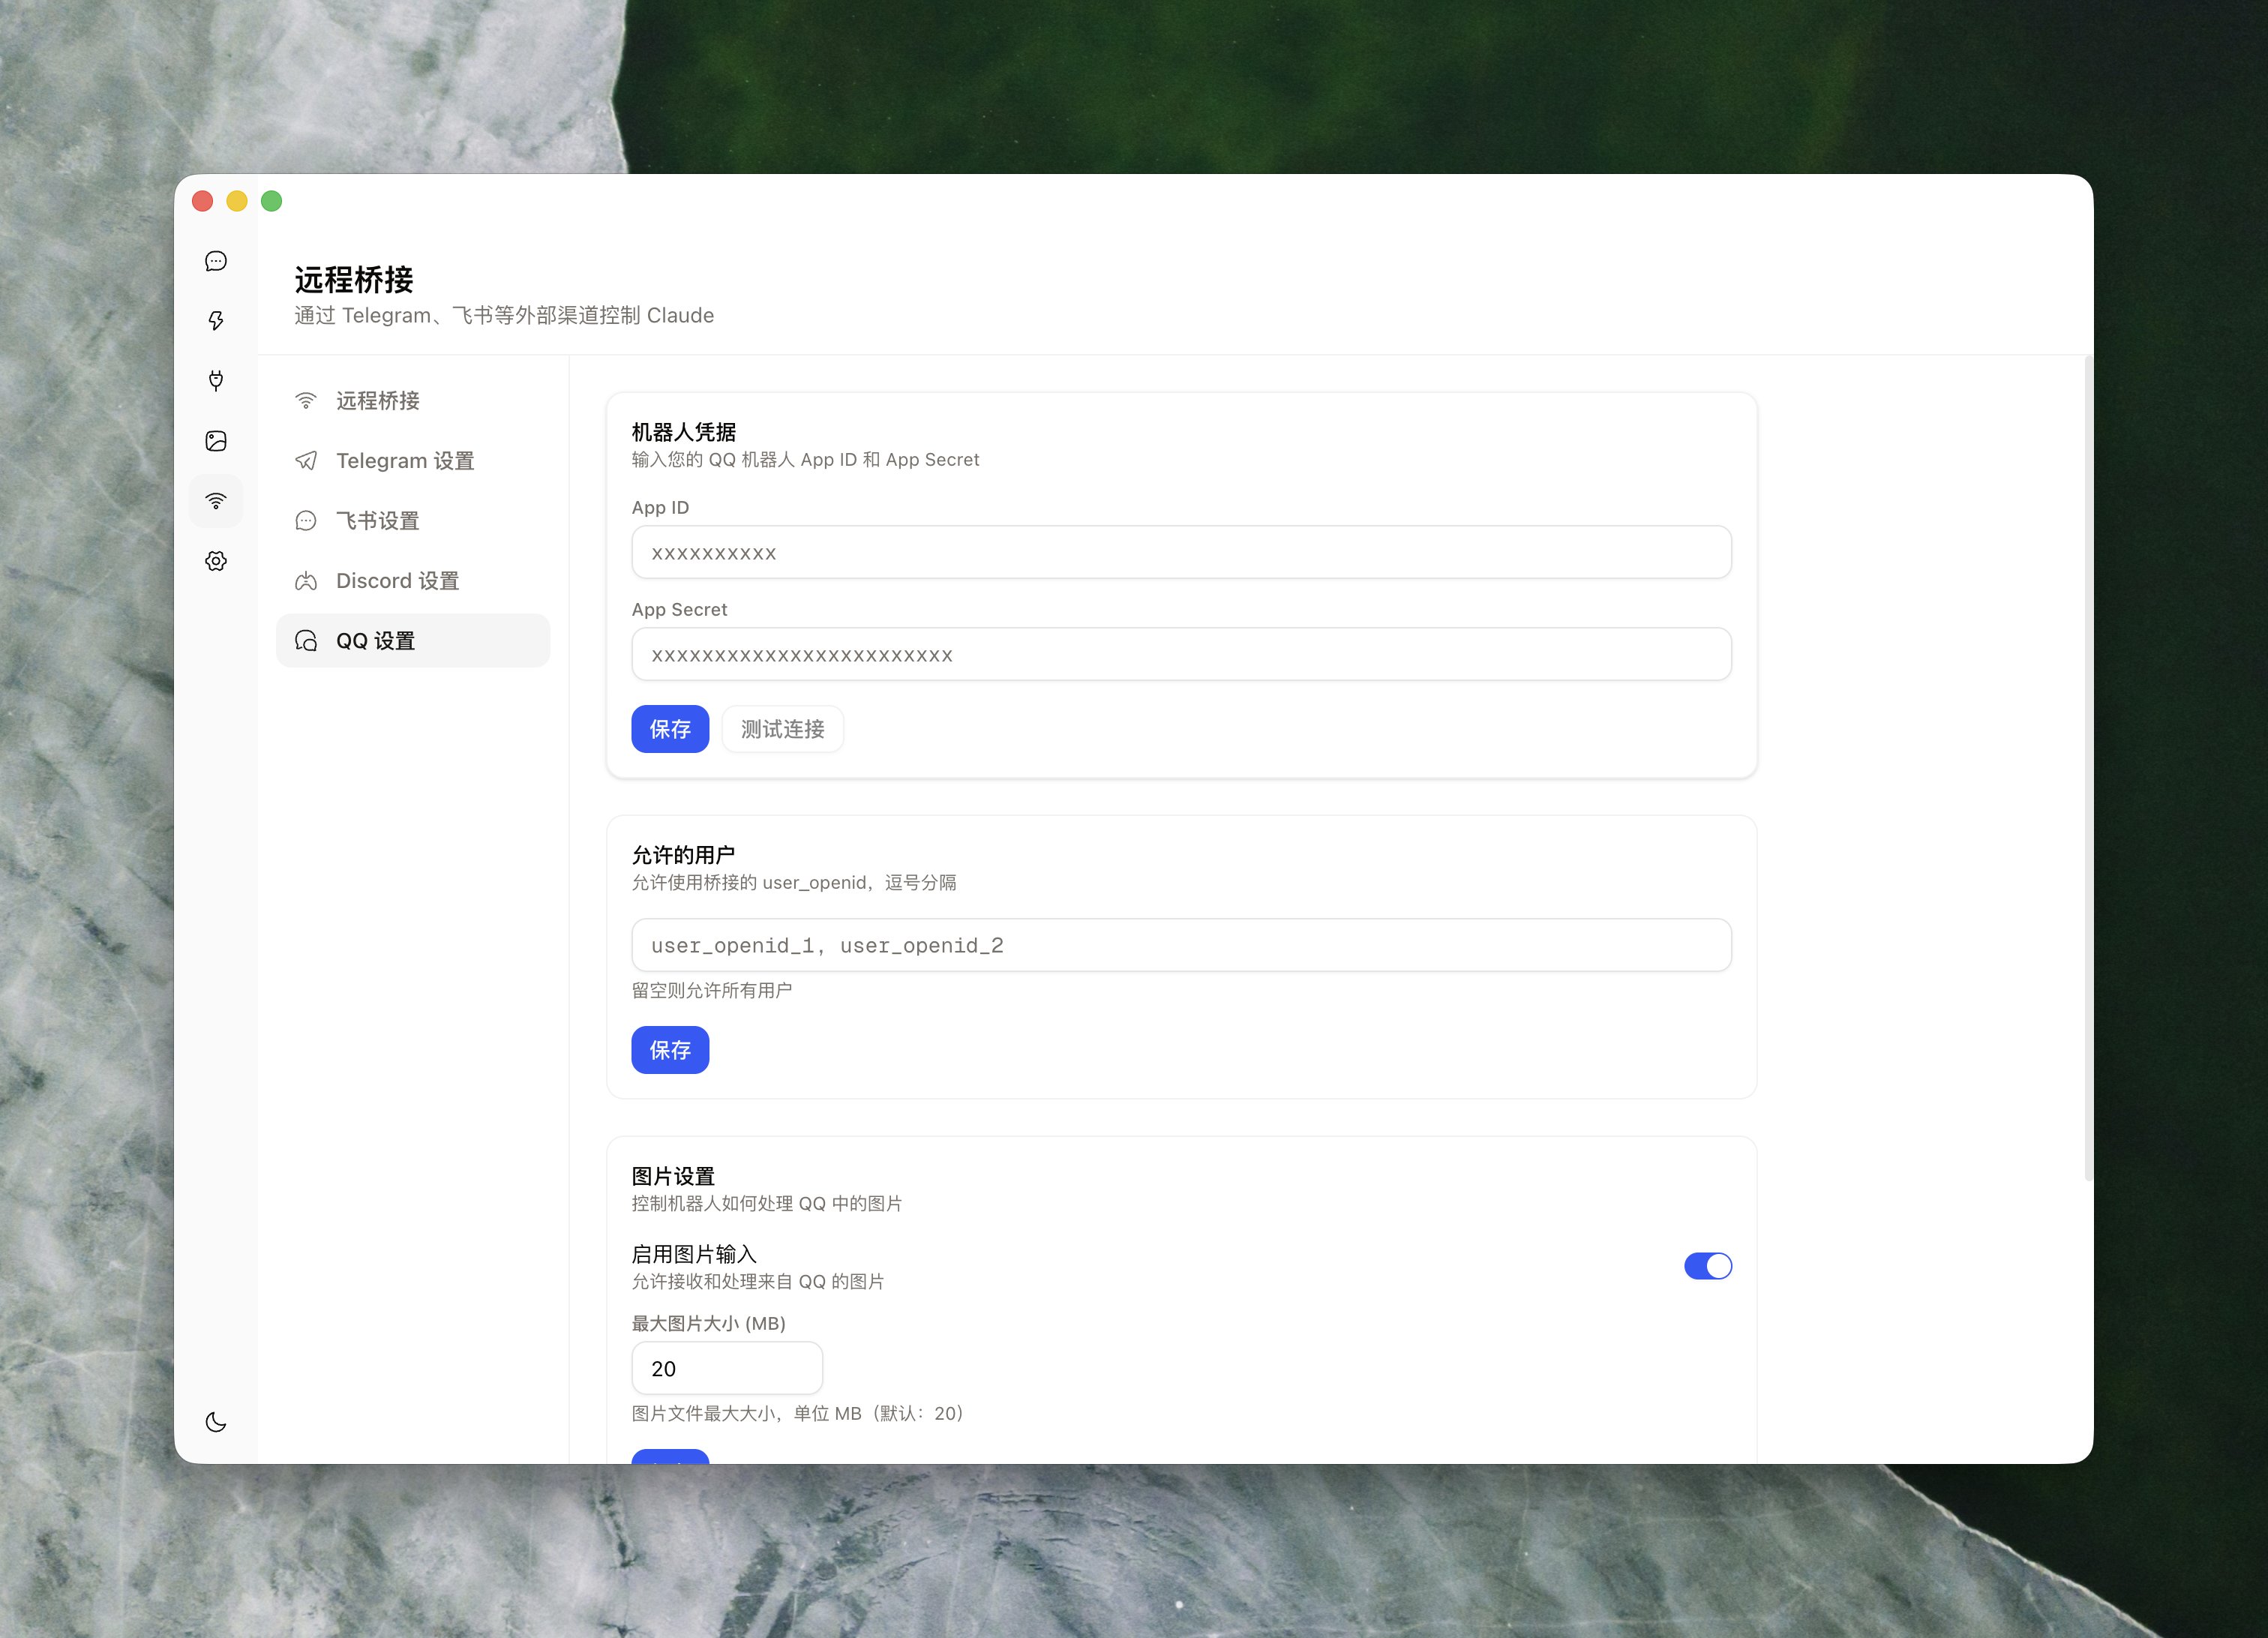Click the wifi remote bridge sidebar icon
This screenshot has height=1638, width=2268.
pos(216,501)
